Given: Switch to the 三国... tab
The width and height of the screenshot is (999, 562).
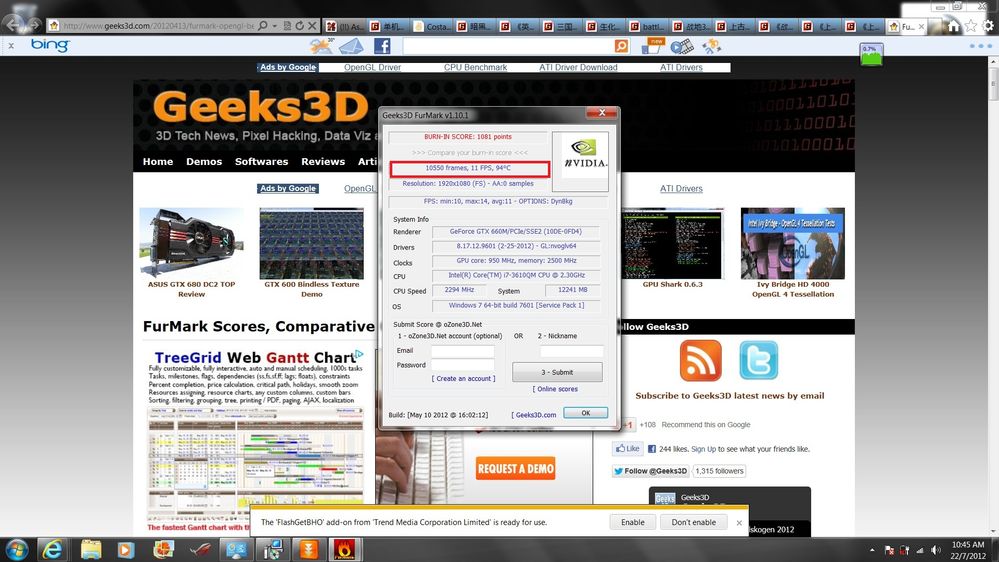Looking at the screenshot, I should [561, 26].
